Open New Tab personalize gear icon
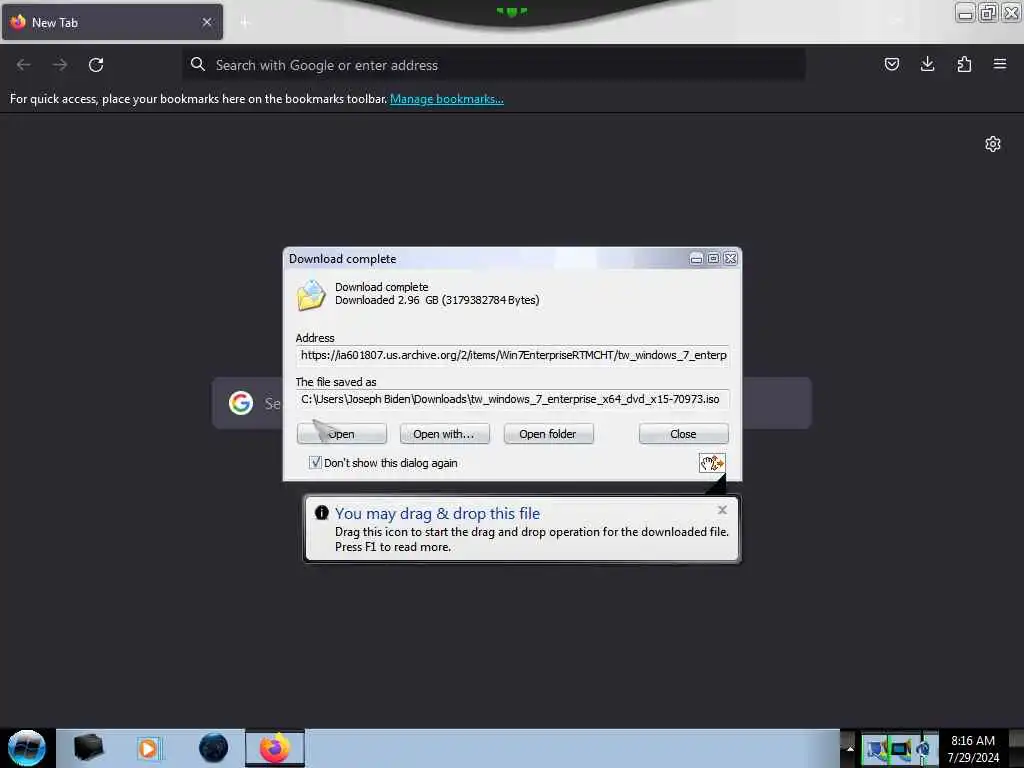Viewport: 1024px width, 768px height. [x=993, y=144]
